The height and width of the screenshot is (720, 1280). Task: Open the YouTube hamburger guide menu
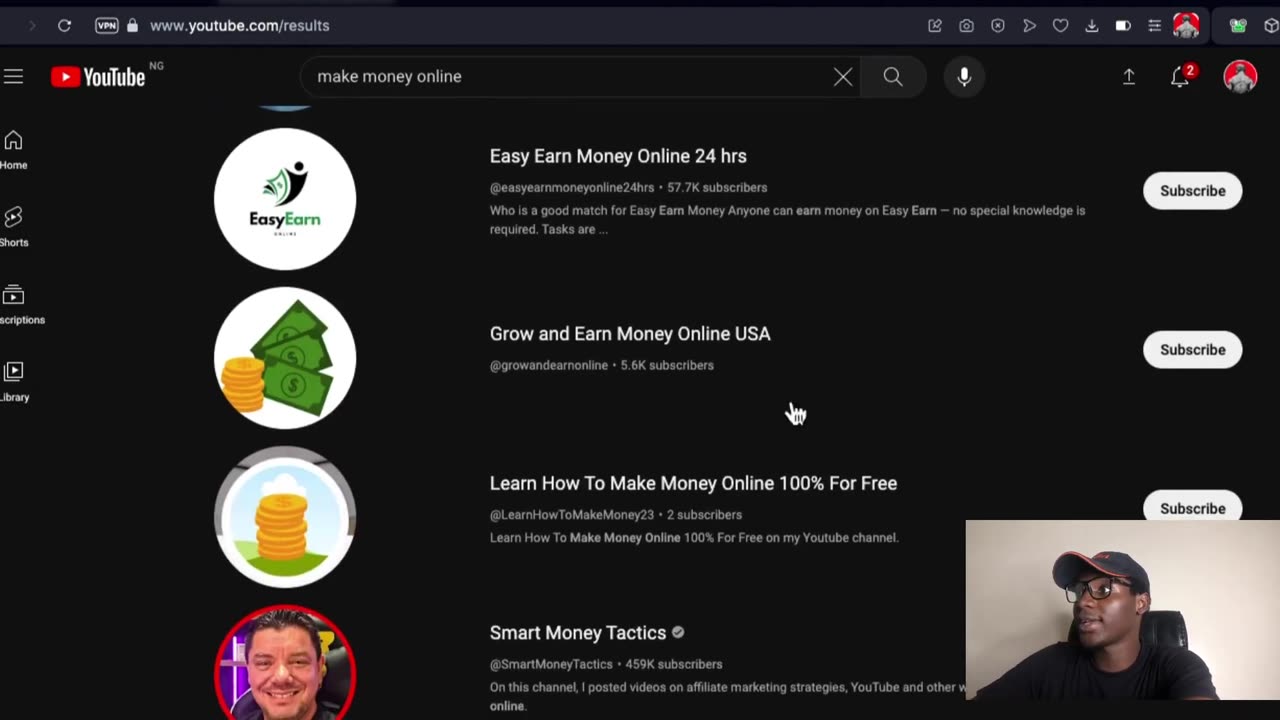[13, 76]
